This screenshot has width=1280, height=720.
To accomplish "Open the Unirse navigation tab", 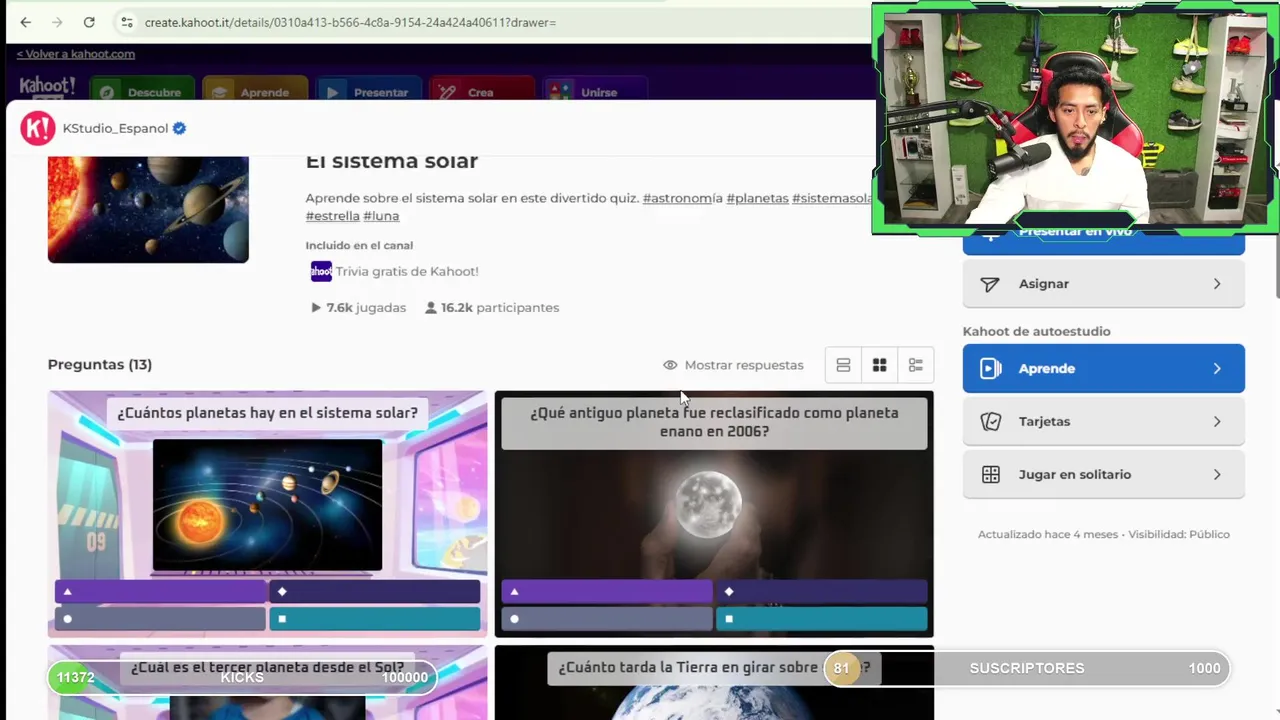I will click(596, 92).
